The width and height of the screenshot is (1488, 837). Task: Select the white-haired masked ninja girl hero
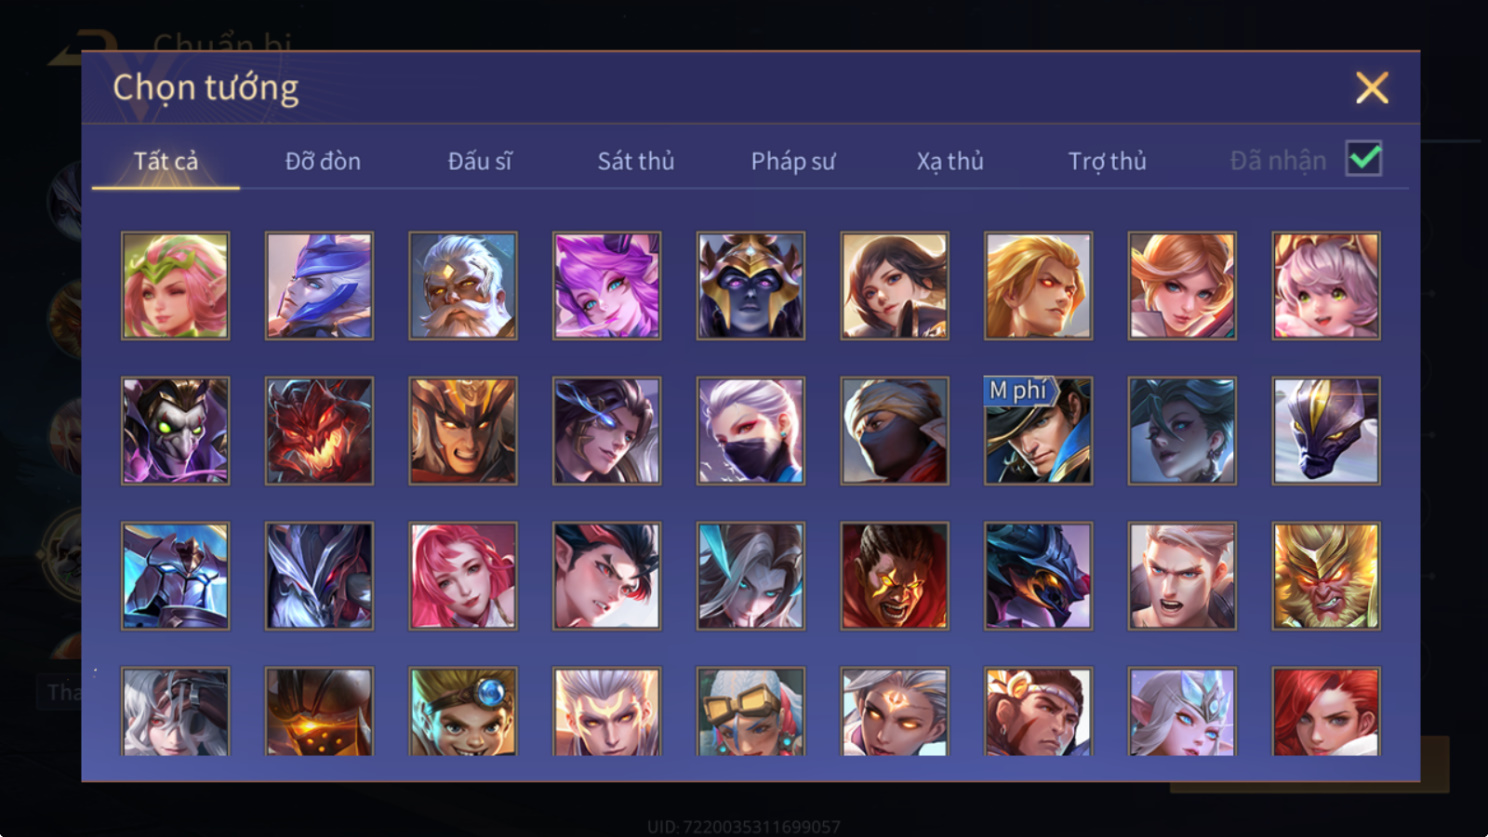(751, 431)
